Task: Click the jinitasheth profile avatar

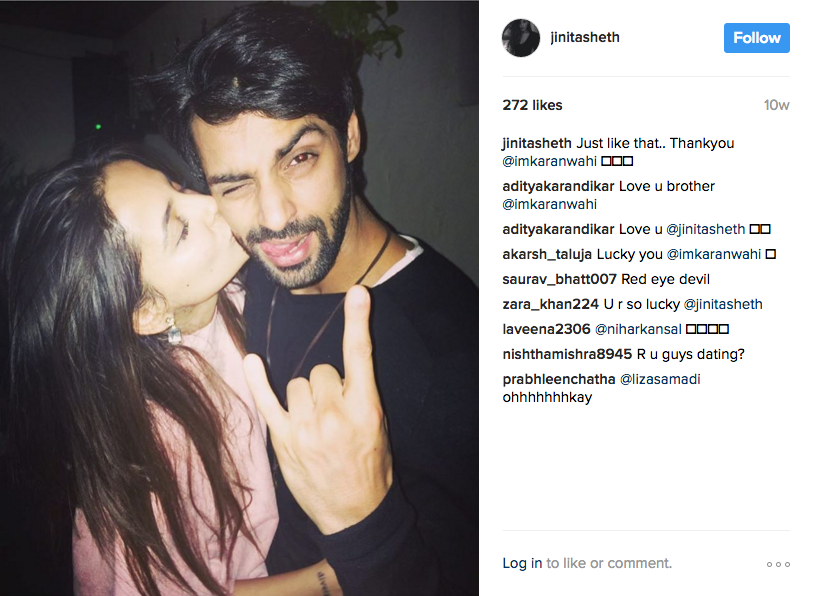Action: click(521, 38)
